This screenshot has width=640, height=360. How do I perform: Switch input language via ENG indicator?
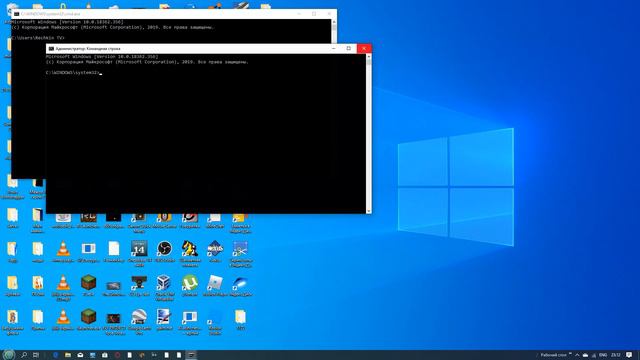[603, 355]
